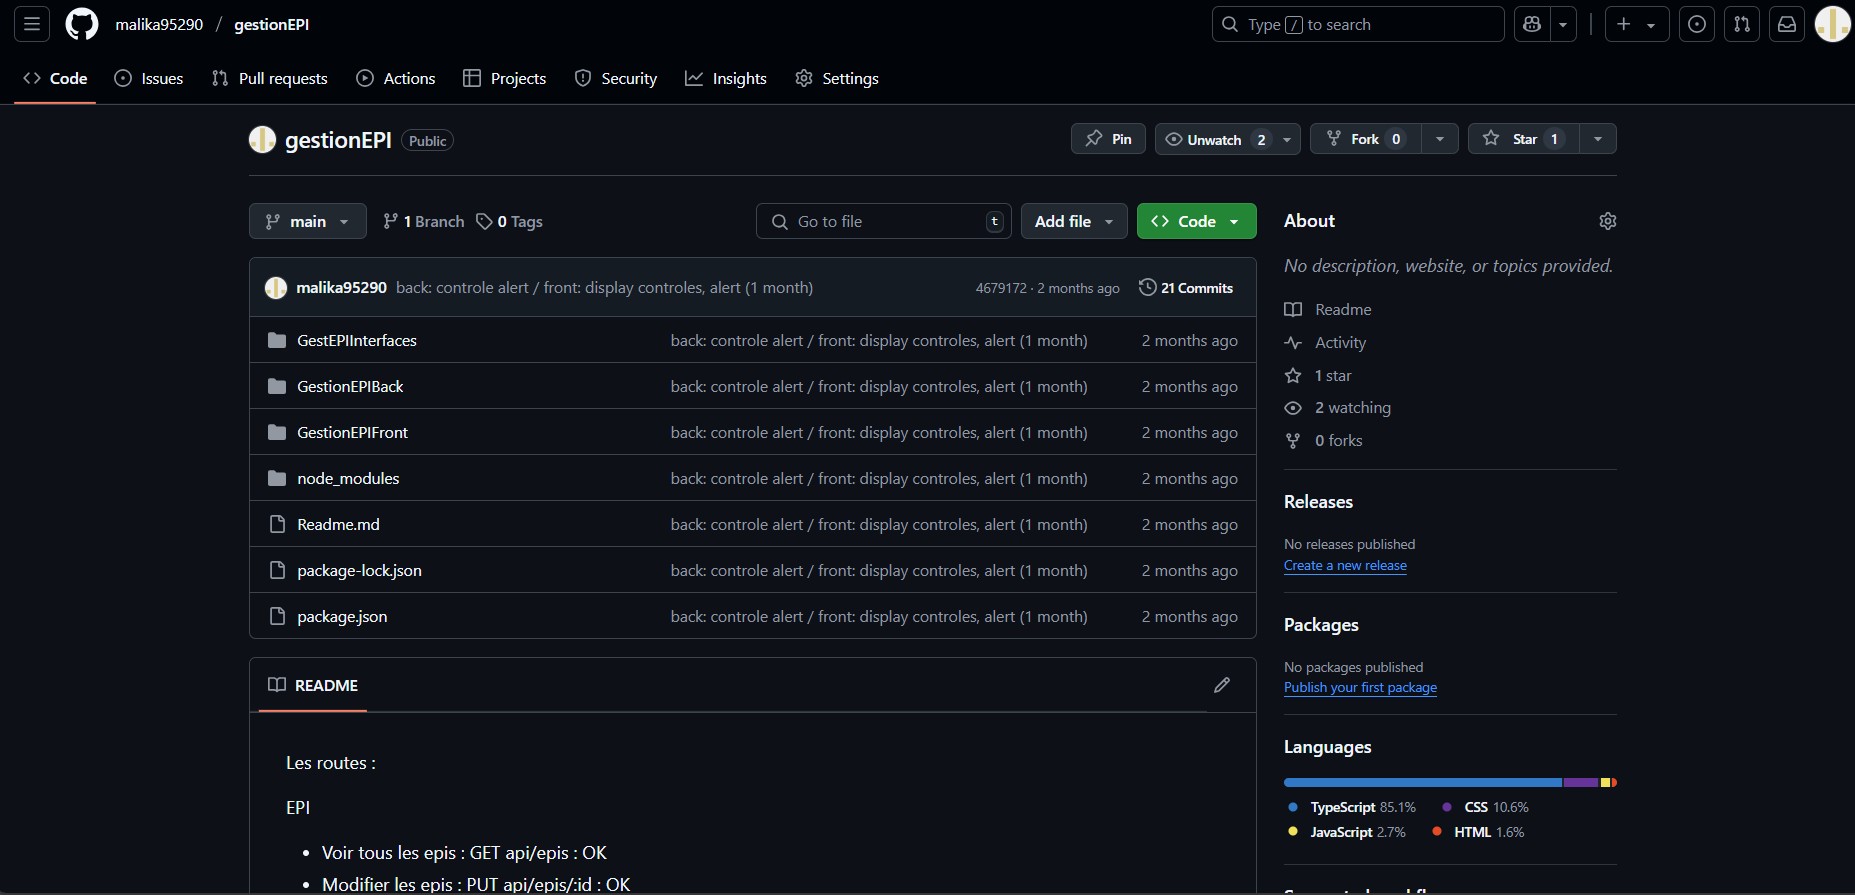Open the hamburger navigation menu
Viewport: 1855px width, 895px height.
[32, 24]
